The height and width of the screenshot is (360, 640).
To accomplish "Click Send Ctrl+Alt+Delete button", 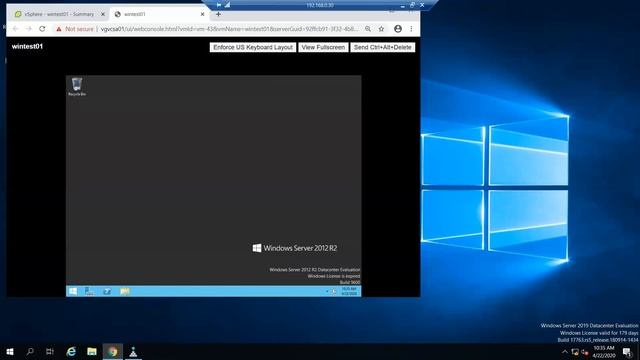I will [x=382, y=47].
